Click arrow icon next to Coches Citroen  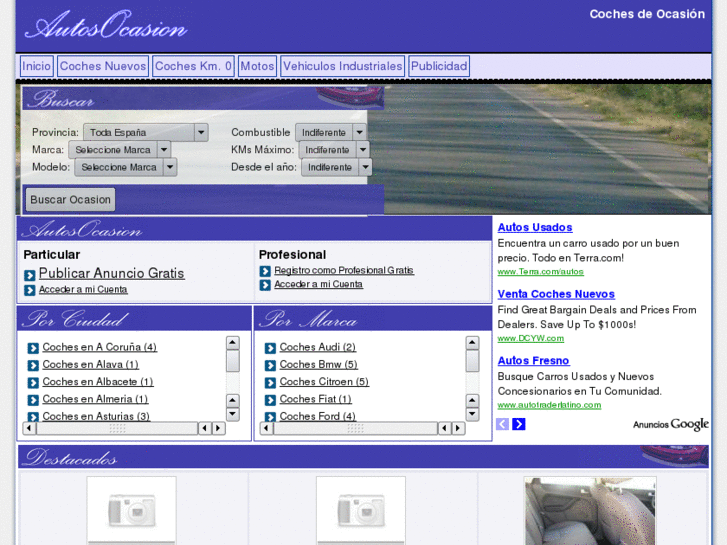[270, 383]
